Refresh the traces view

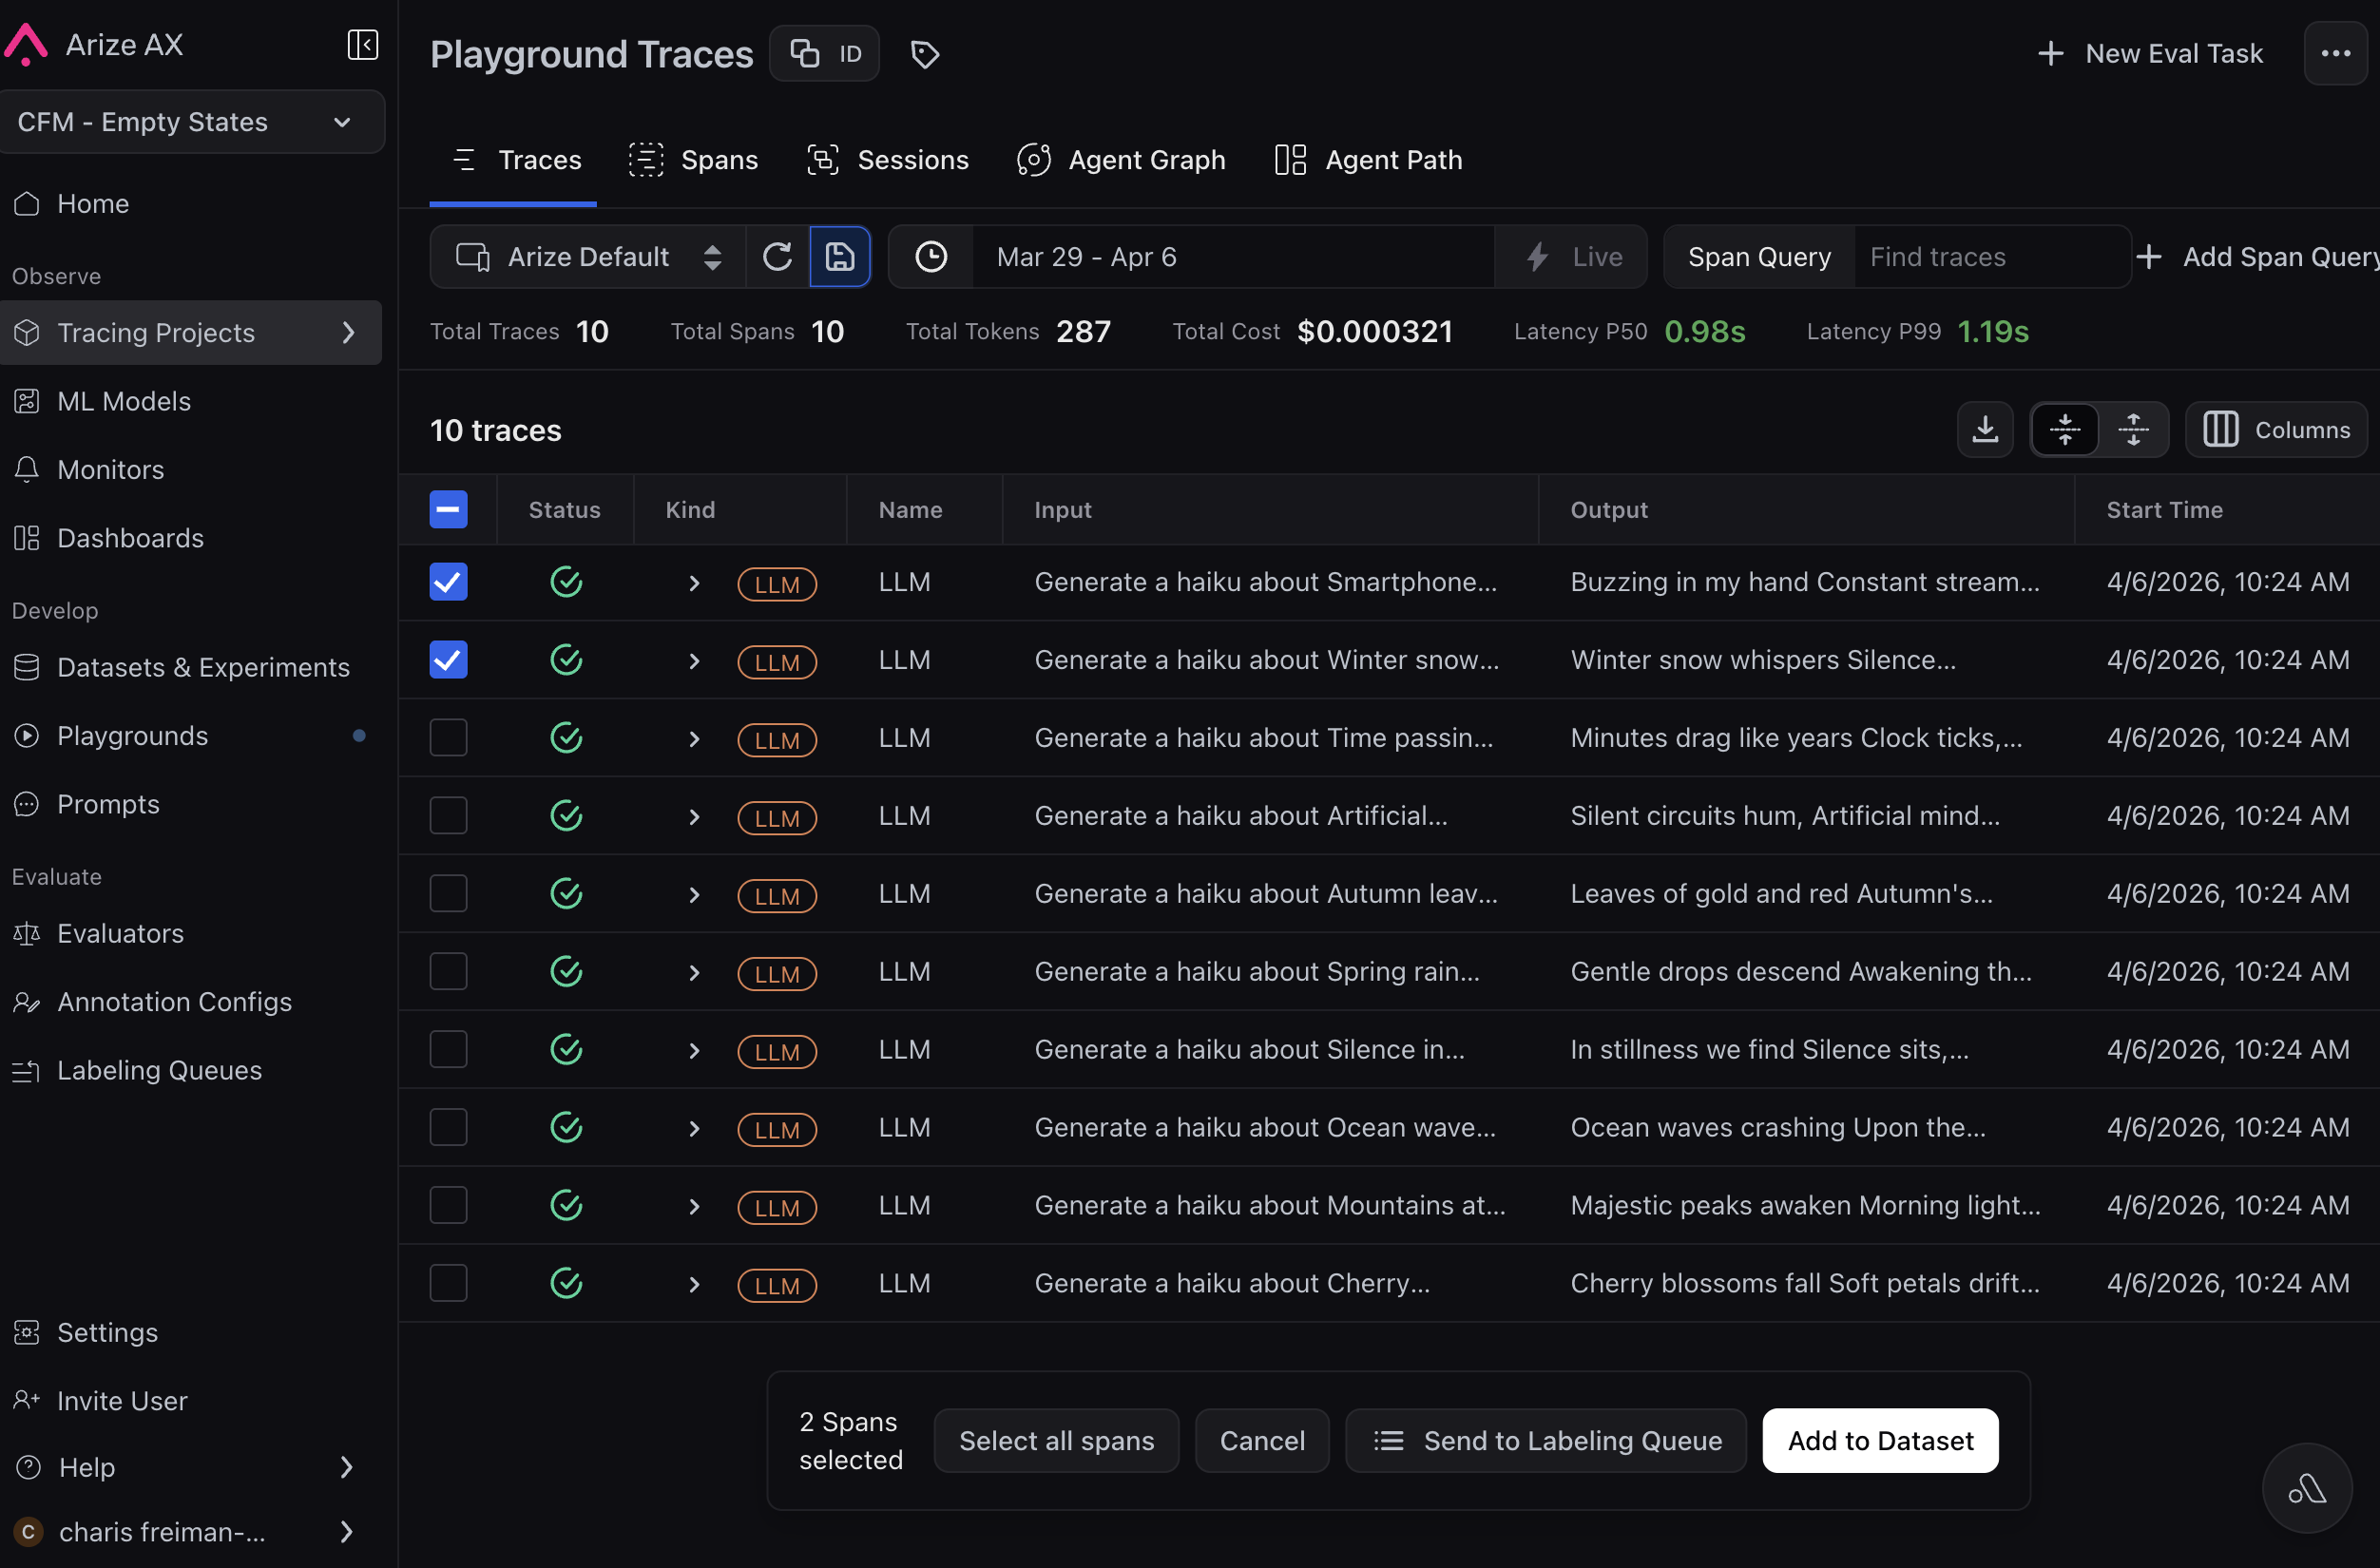point(777,257)
